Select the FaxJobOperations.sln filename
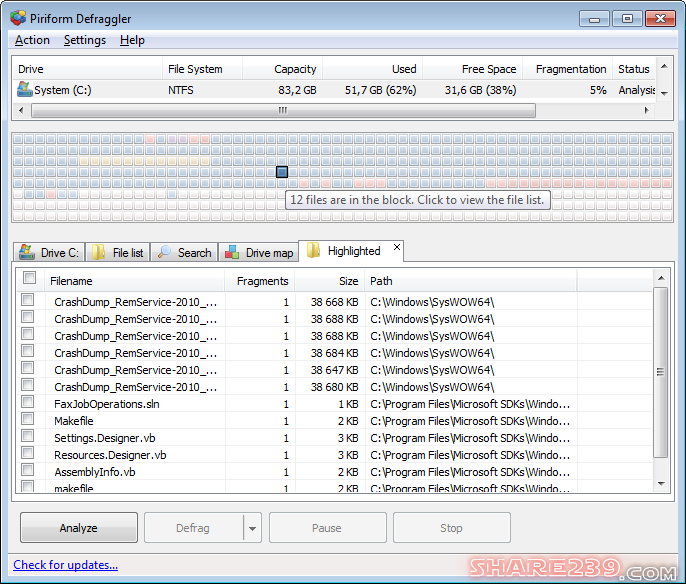The height and width of the screenshot is (584, 686). [107, 404]
